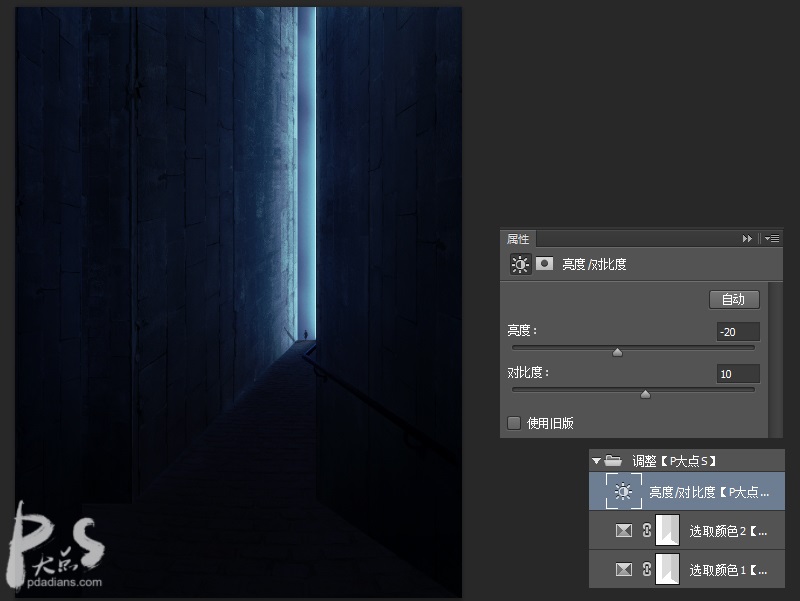Click the 选取颜色 2 mask link icon

pos(646,531)
